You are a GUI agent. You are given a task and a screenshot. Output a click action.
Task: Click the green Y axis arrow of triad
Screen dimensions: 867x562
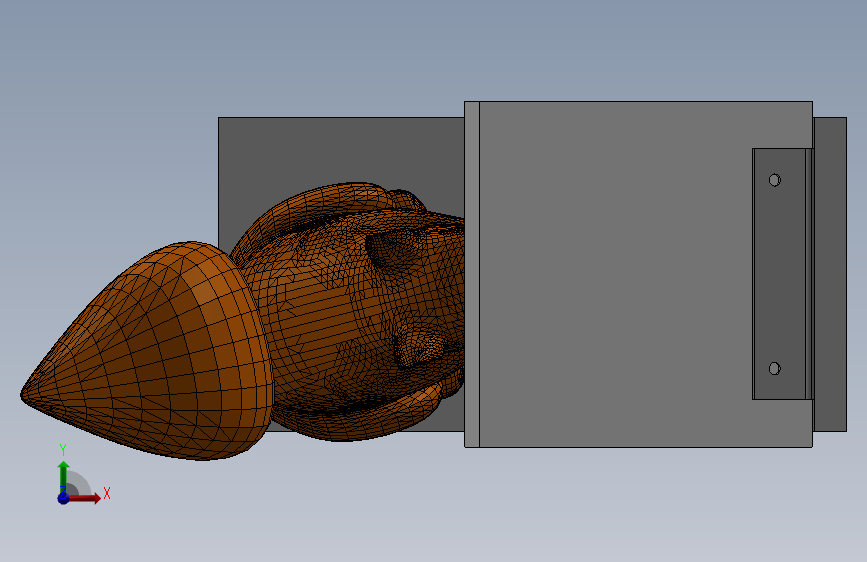coord(64,476)
